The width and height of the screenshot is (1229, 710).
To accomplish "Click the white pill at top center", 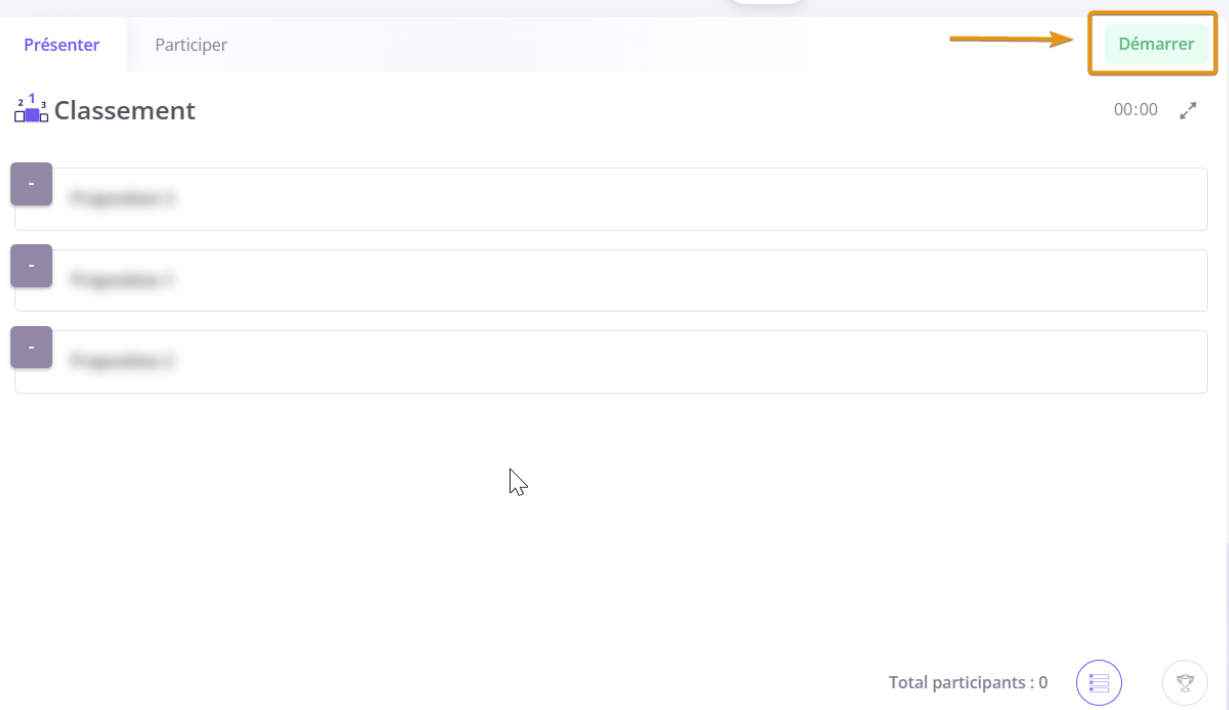I will (x=766, y=3).
